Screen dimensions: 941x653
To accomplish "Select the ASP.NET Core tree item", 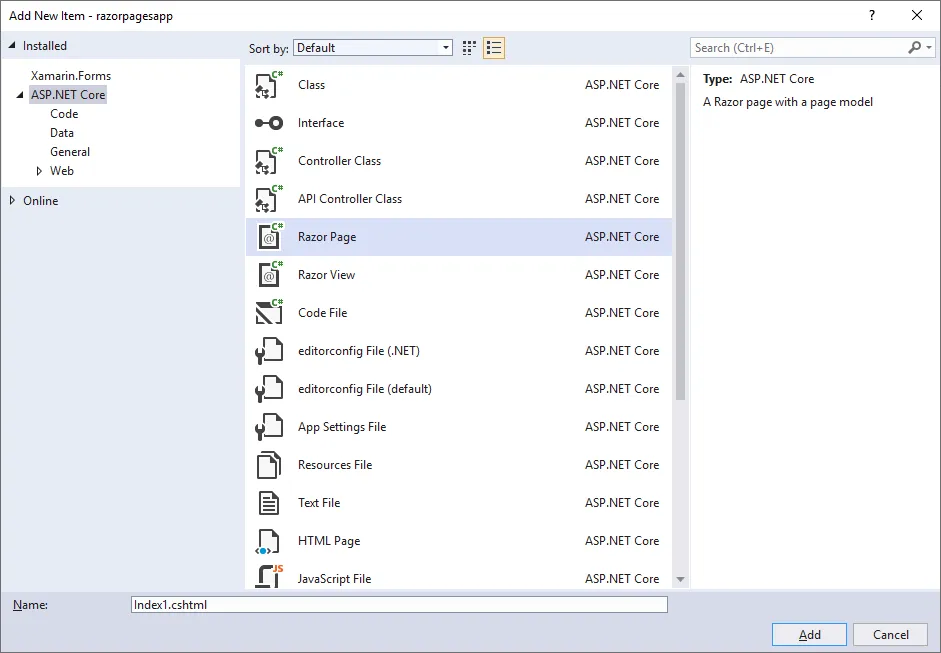I will 68,95.
